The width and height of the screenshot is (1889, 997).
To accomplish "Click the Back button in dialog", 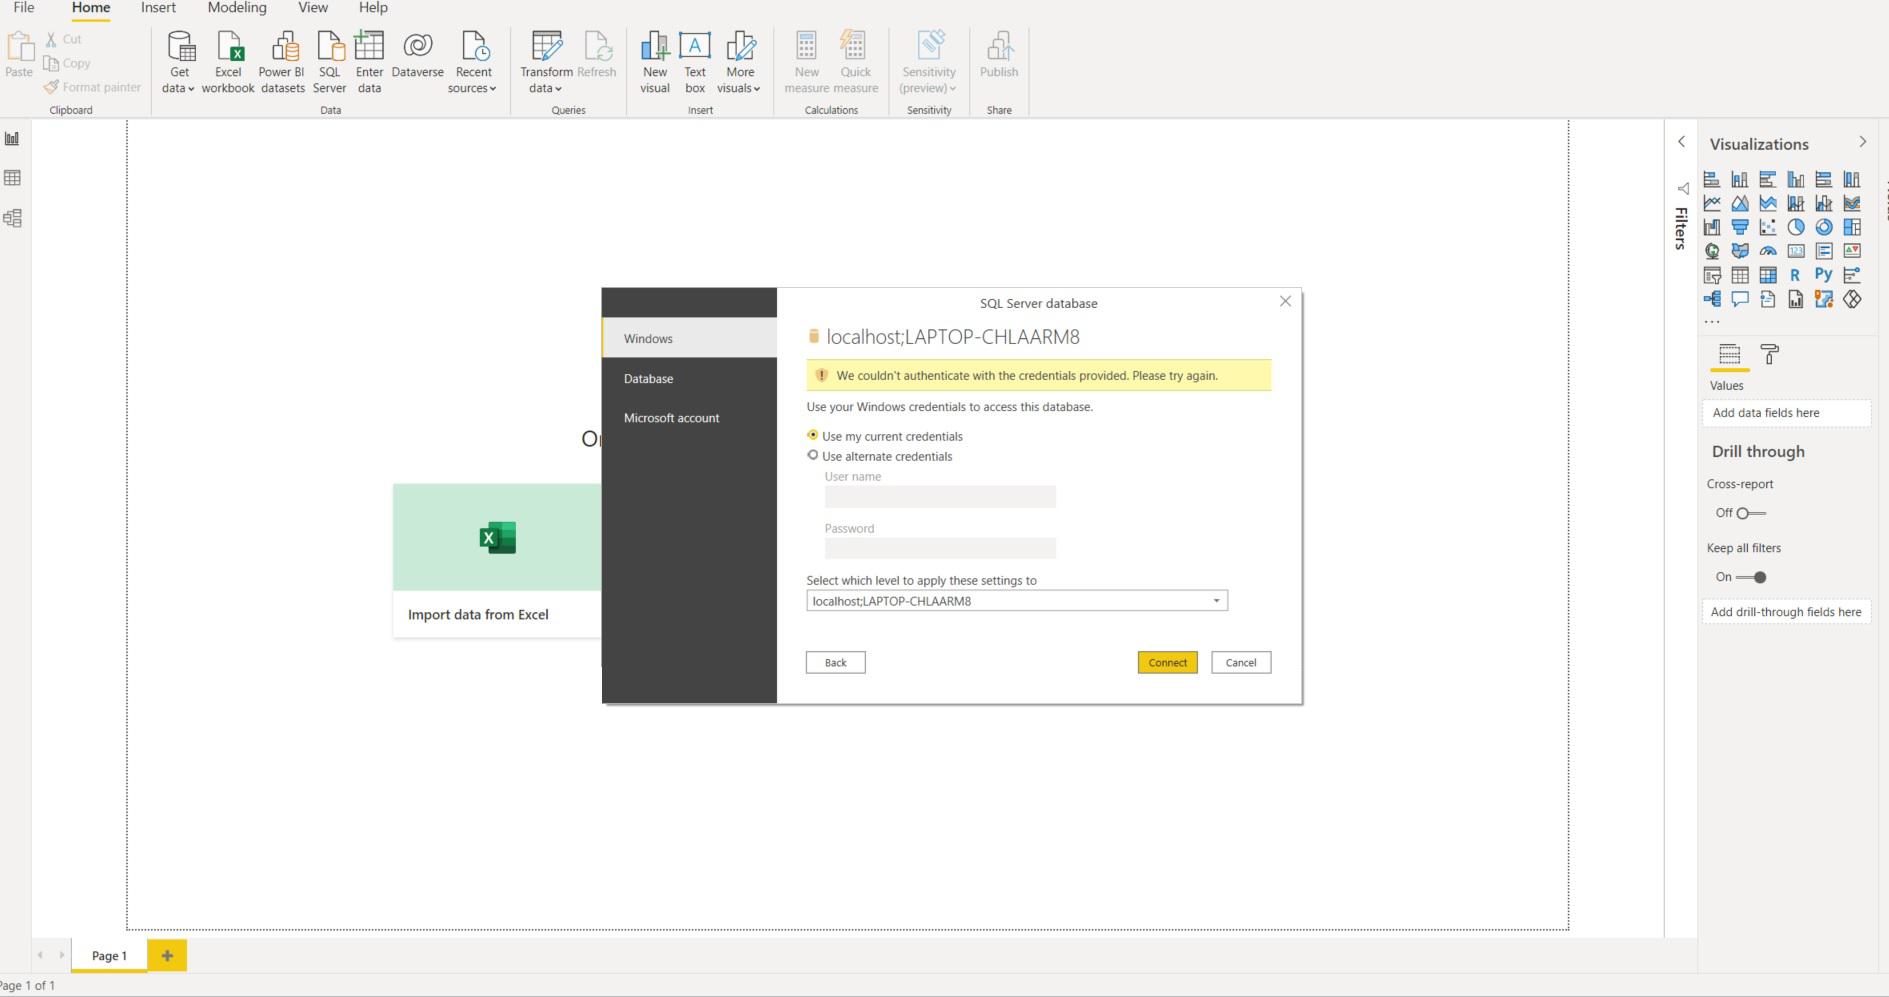I will 835,662.
